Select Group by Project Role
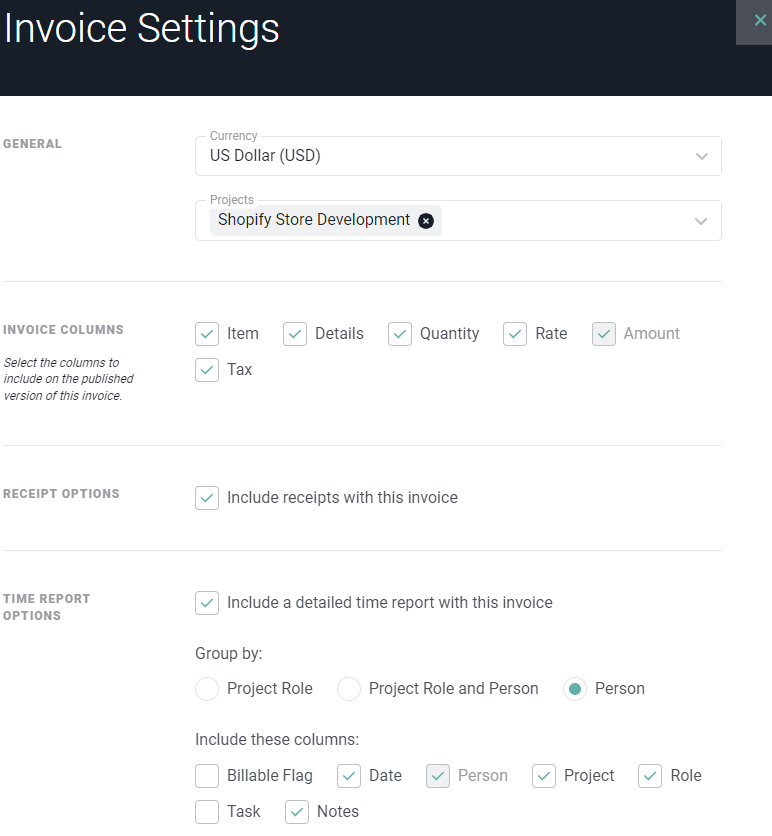The height and width of the screenshot is (836, 772). pyautogui.click(x=207, y=689)
